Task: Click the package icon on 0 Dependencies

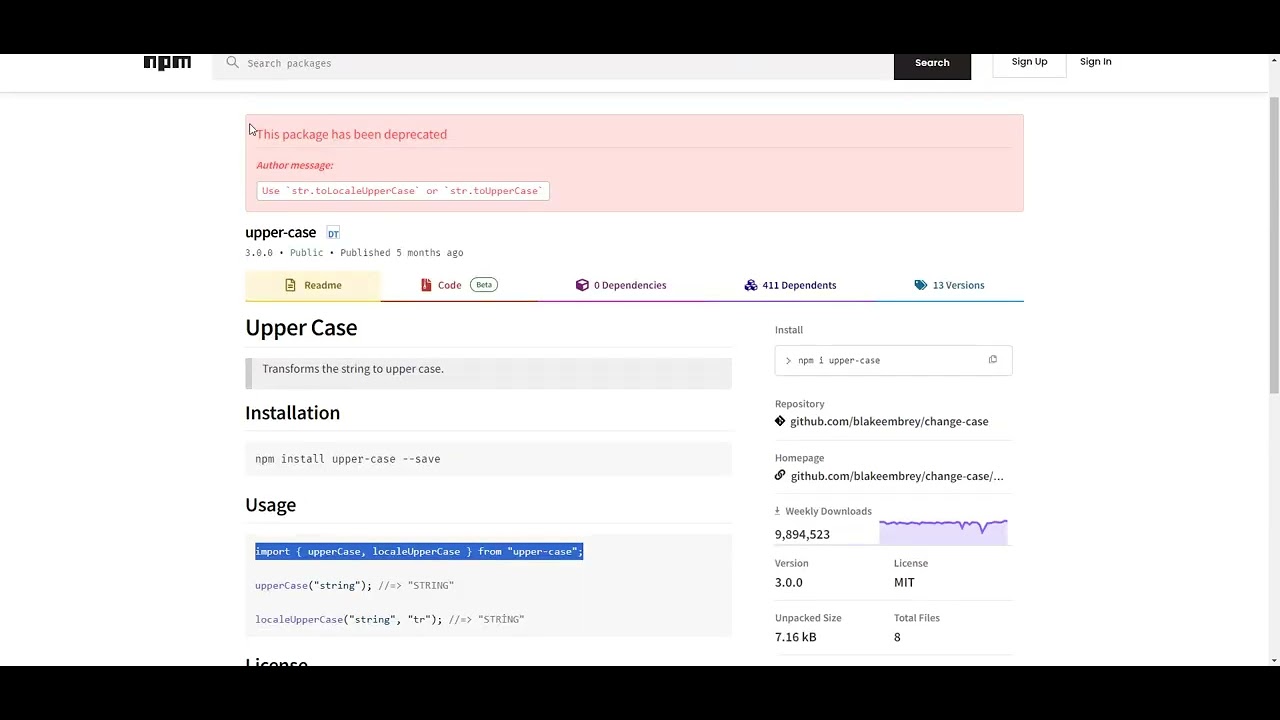Action: [x=582, y=284]
